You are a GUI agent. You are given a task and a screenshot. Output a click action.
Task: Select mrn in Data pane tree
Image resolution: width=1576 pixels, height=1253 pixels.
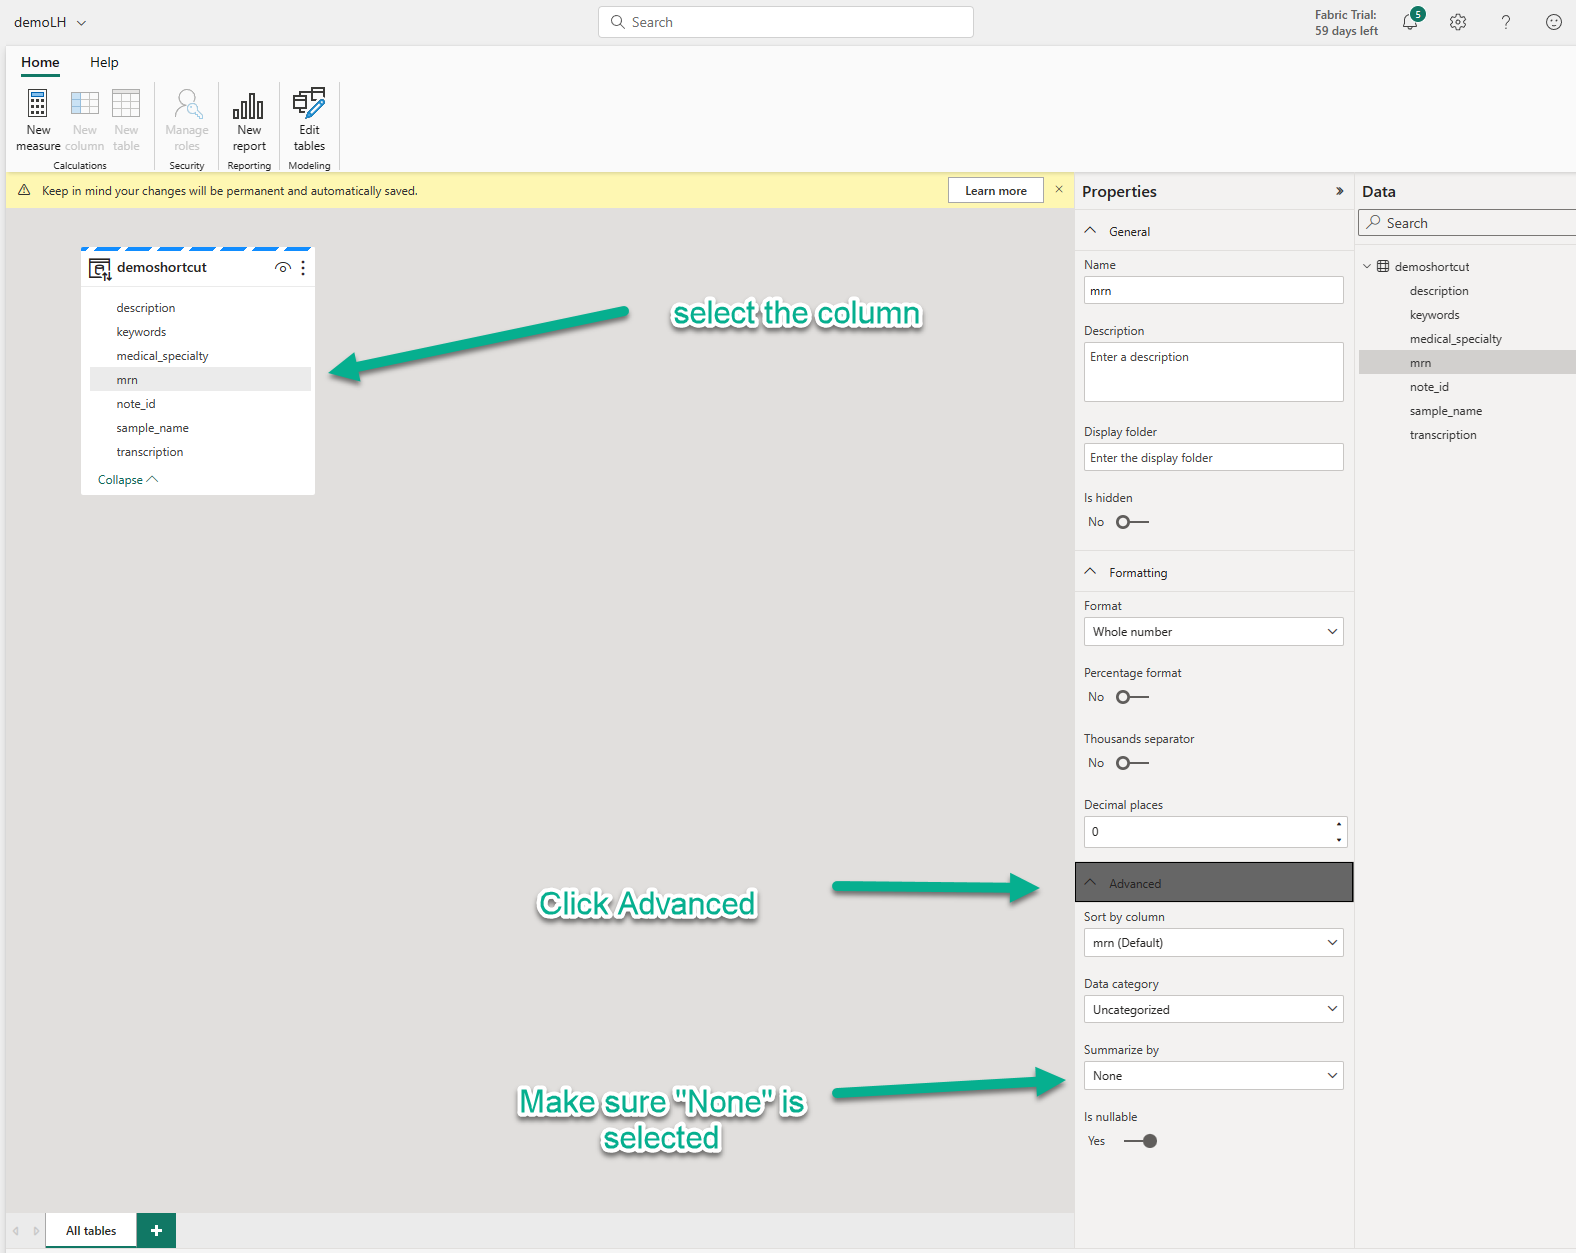[1467, 363]
